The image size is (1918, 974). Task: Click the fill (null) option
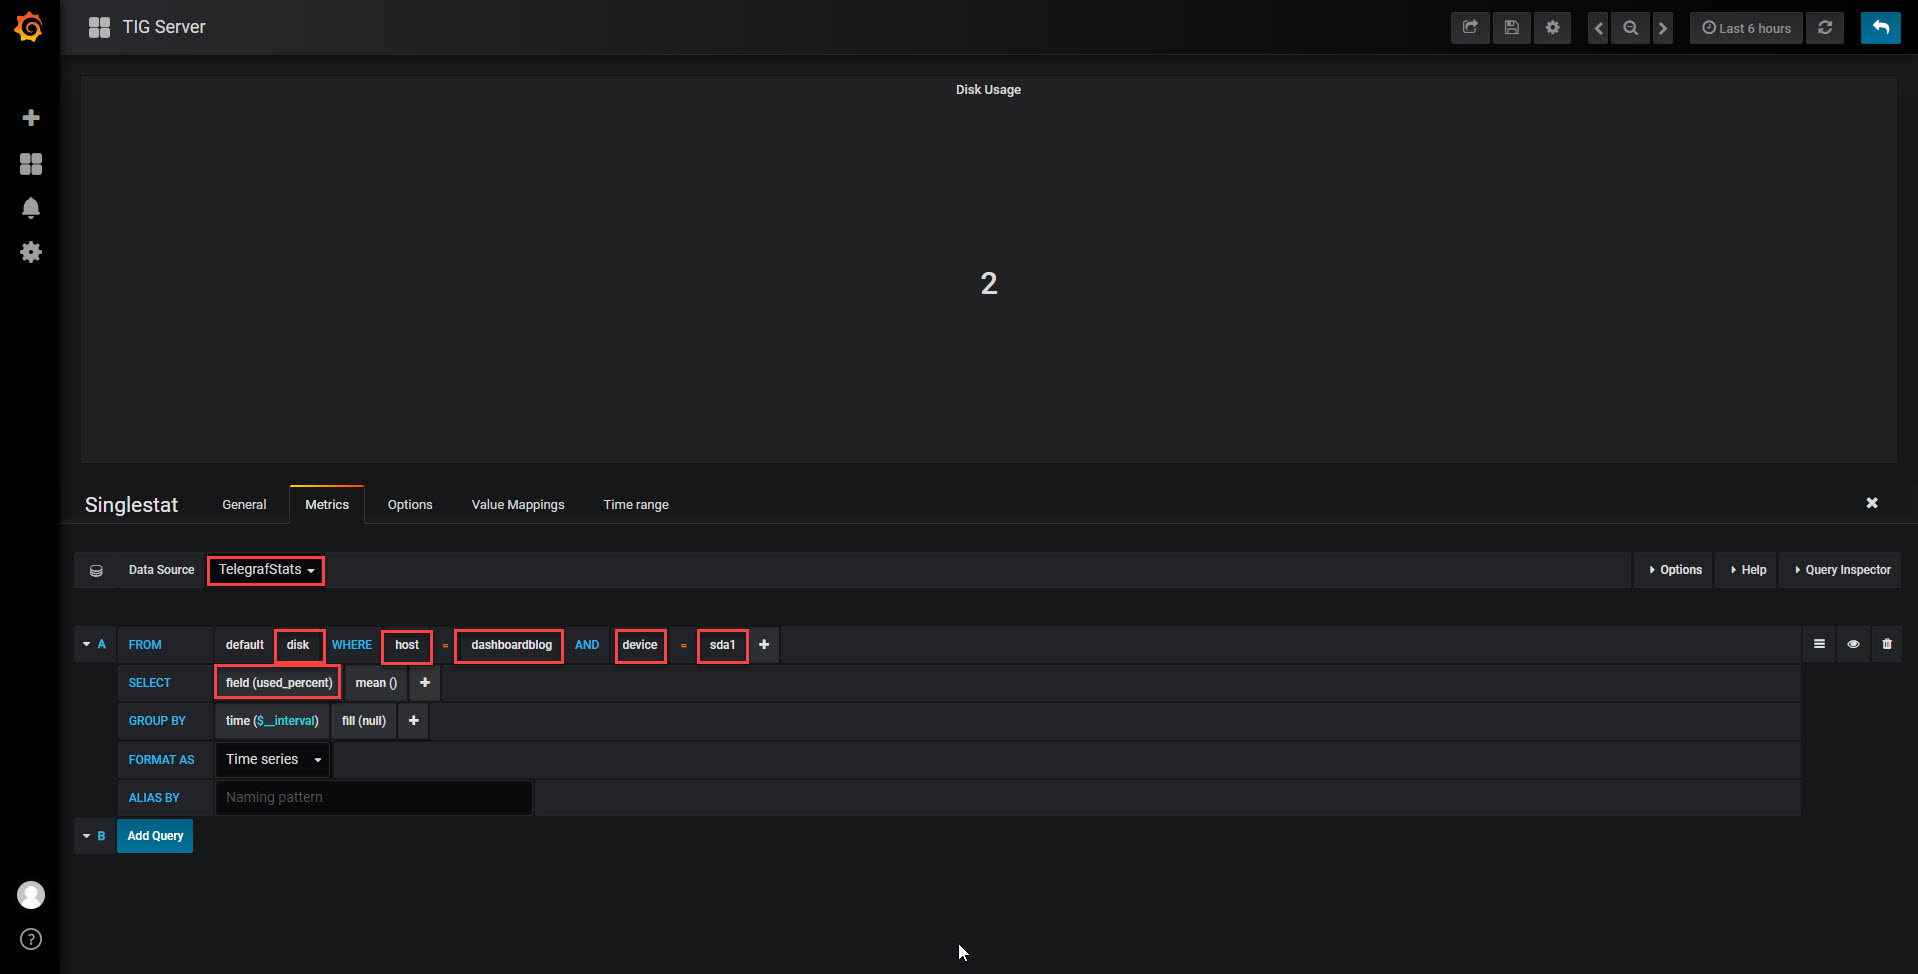pyautogui.click(x=364, y=721)
